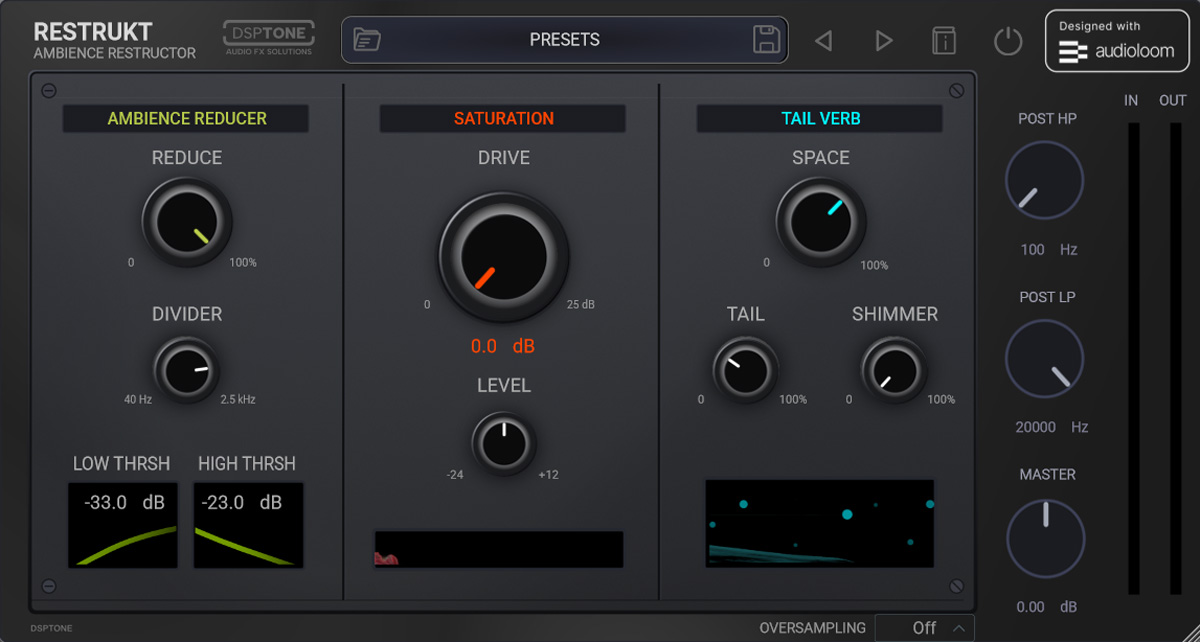
Task: Toggle SATURATION section header
Action: [503, 118]
